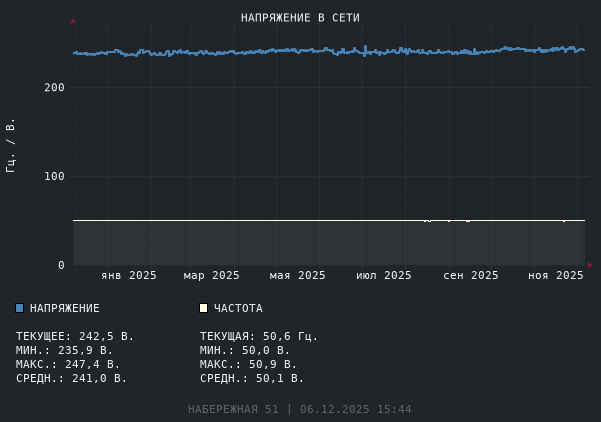Click the red arrow at X axis end
The image size is (601, 422).
click(589, 265)
